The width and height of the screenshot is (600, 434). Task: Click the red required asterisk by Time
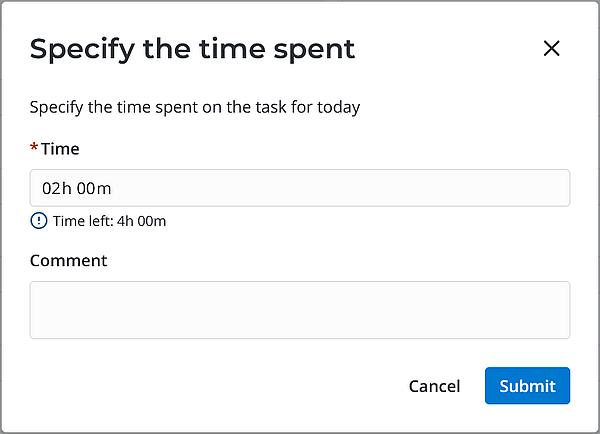[34, 148]
